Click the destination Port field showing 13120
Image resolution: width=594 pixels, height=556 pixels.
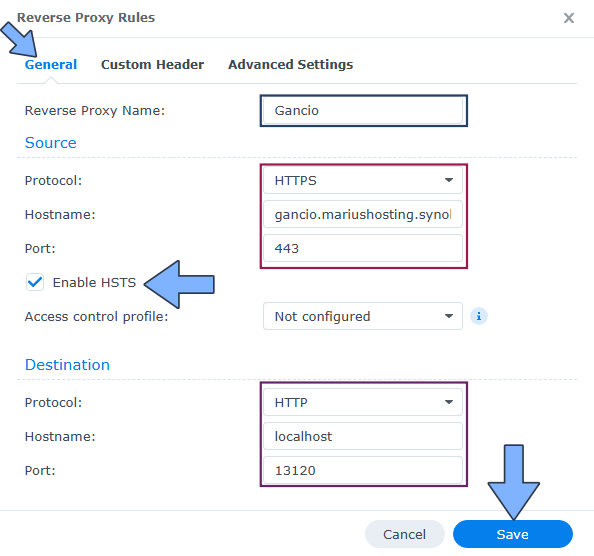[363, 470]
